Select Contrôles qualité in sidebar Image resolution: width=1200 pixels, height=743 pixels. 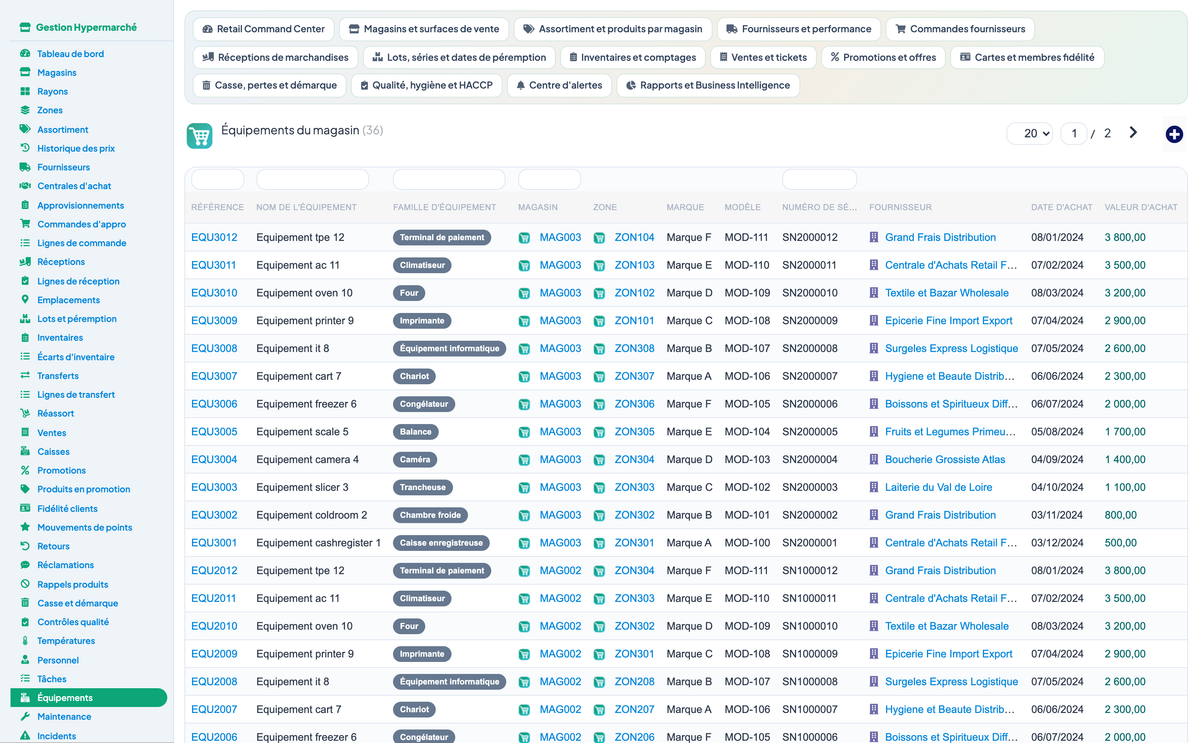pos(73,622)
